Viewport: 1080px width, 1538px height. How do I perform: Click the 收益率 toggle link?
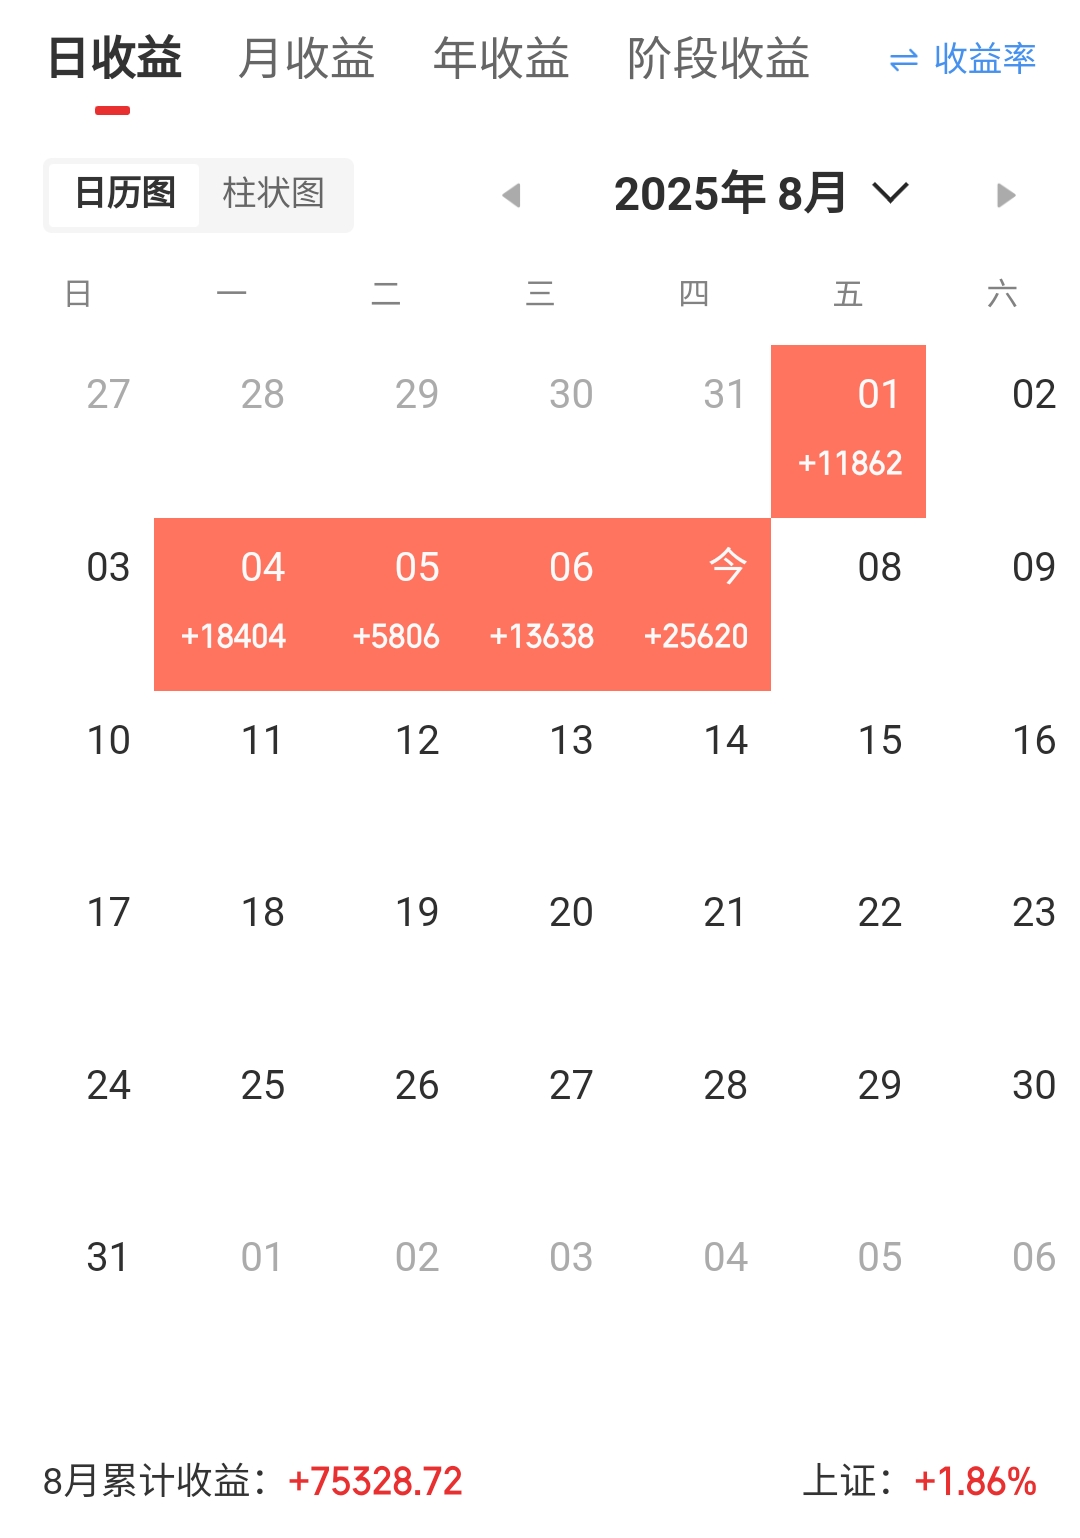tap(984, 59)
